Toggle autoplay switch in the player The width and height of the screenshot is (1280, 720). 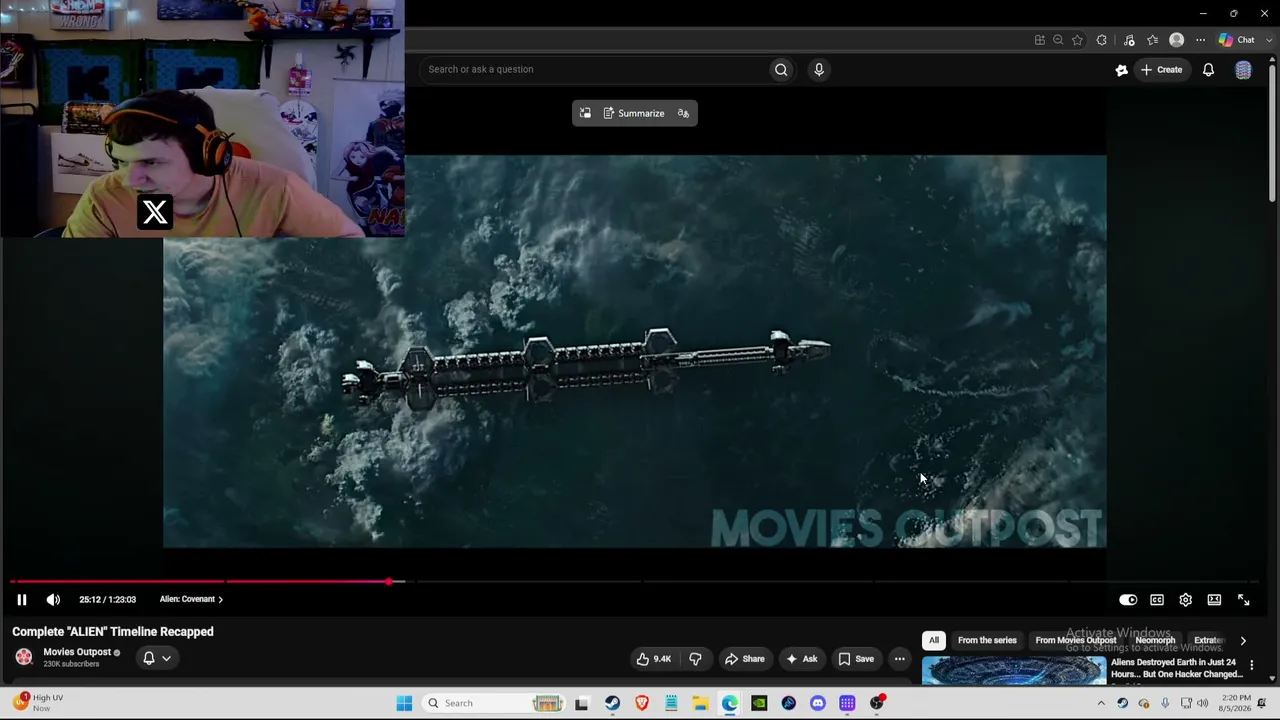point(1128,600)
